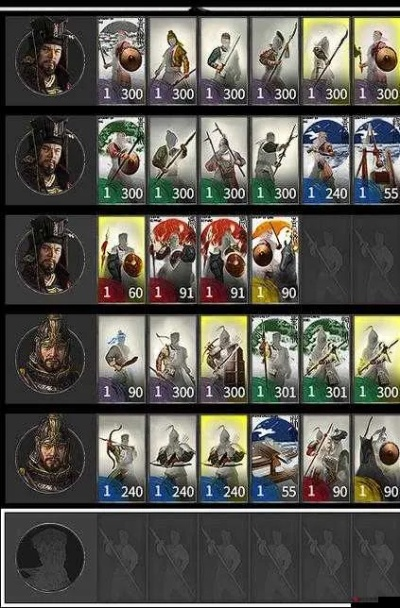The image size is (400, 608).
Task: Select the red 60 cavalry unit card
Action: [x=122, y=259]
